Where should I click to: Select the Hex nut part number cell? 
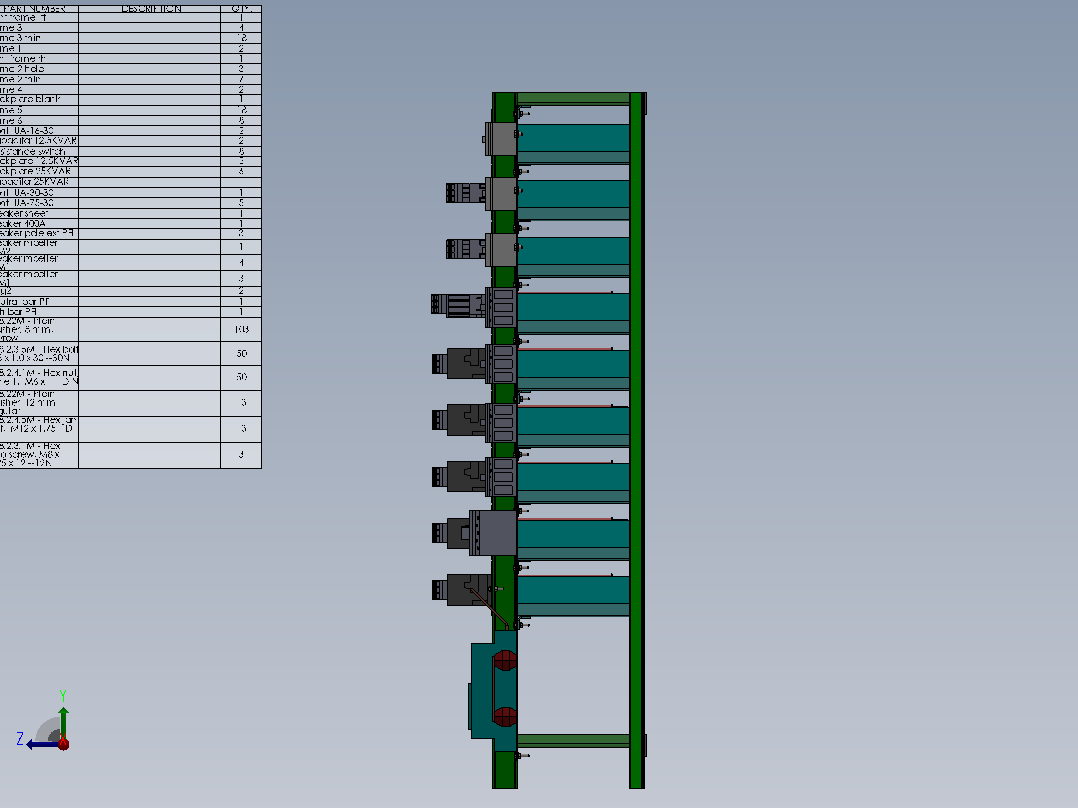[x=39, y=378]
